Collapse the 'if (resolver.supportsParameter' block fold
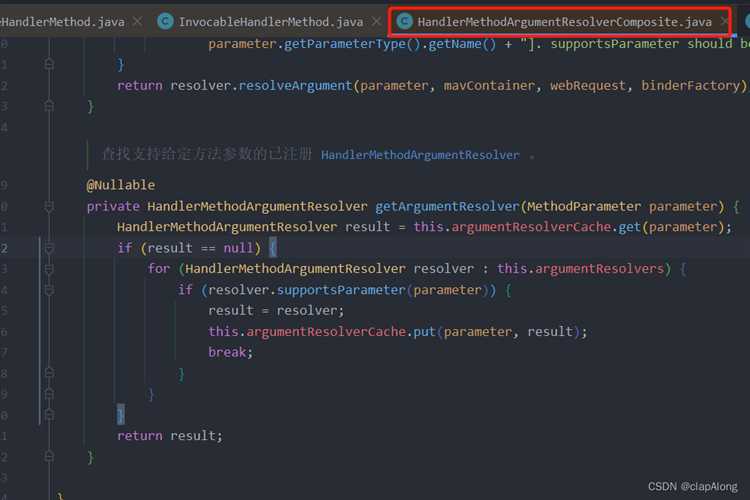This screenshot has height=500, width=750. [x=49, y=290]
